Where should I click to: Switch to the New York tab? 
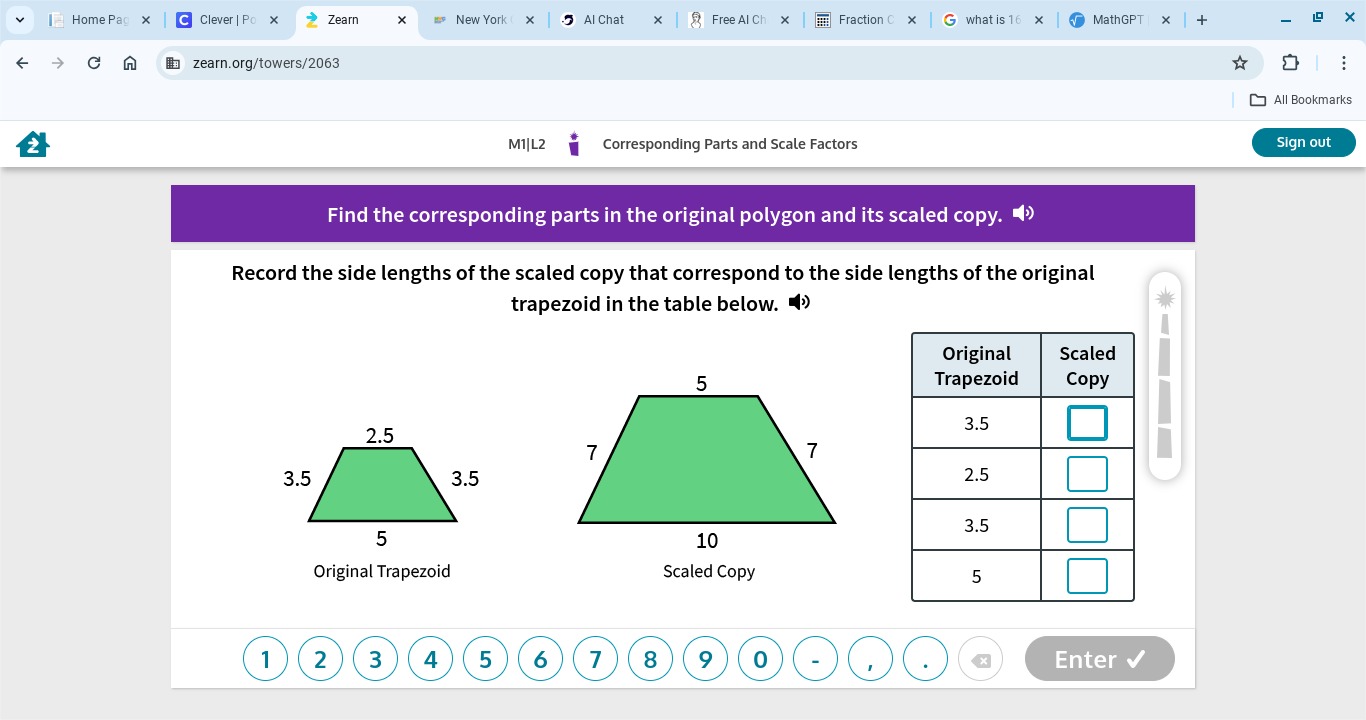484,20
